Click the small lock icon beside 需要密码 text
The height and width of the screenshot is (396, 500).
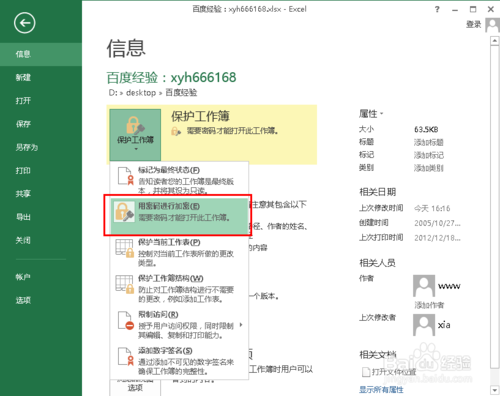tap(176, 131)
